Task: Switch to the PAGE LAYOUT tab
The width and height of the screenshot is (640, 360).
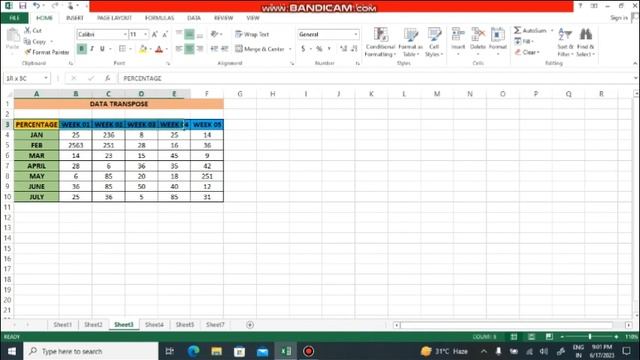Action: point(114,18)
